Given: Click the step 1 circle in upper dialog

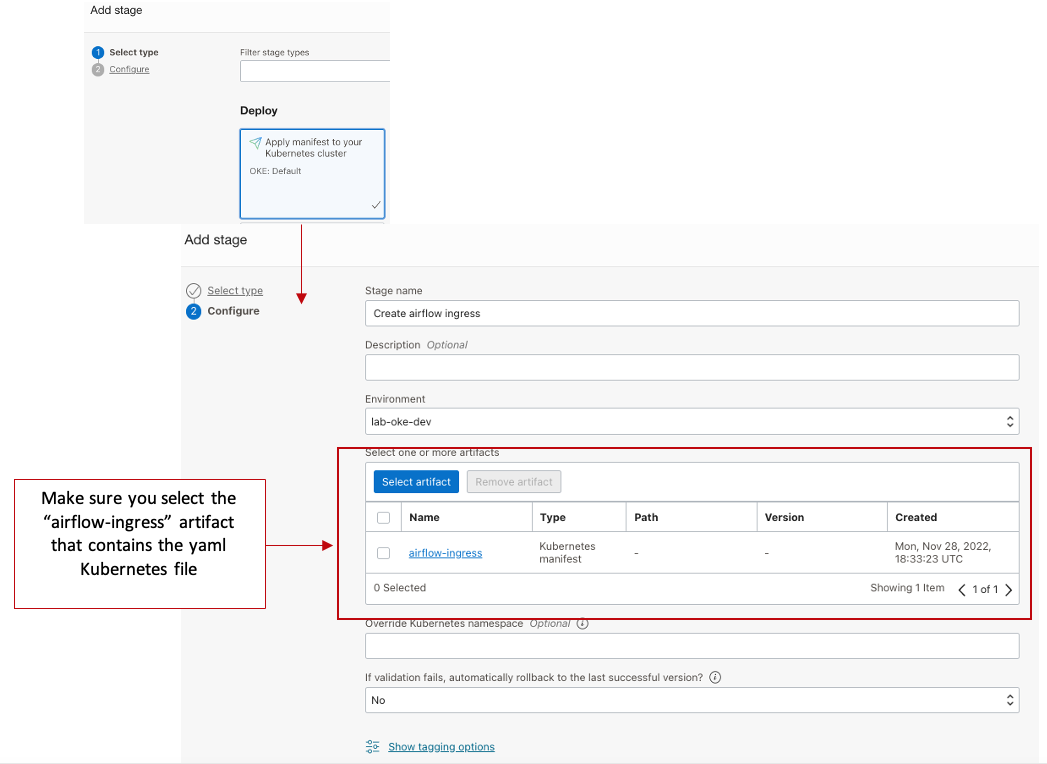Looking at the screenshot, I should click(98, 52).
